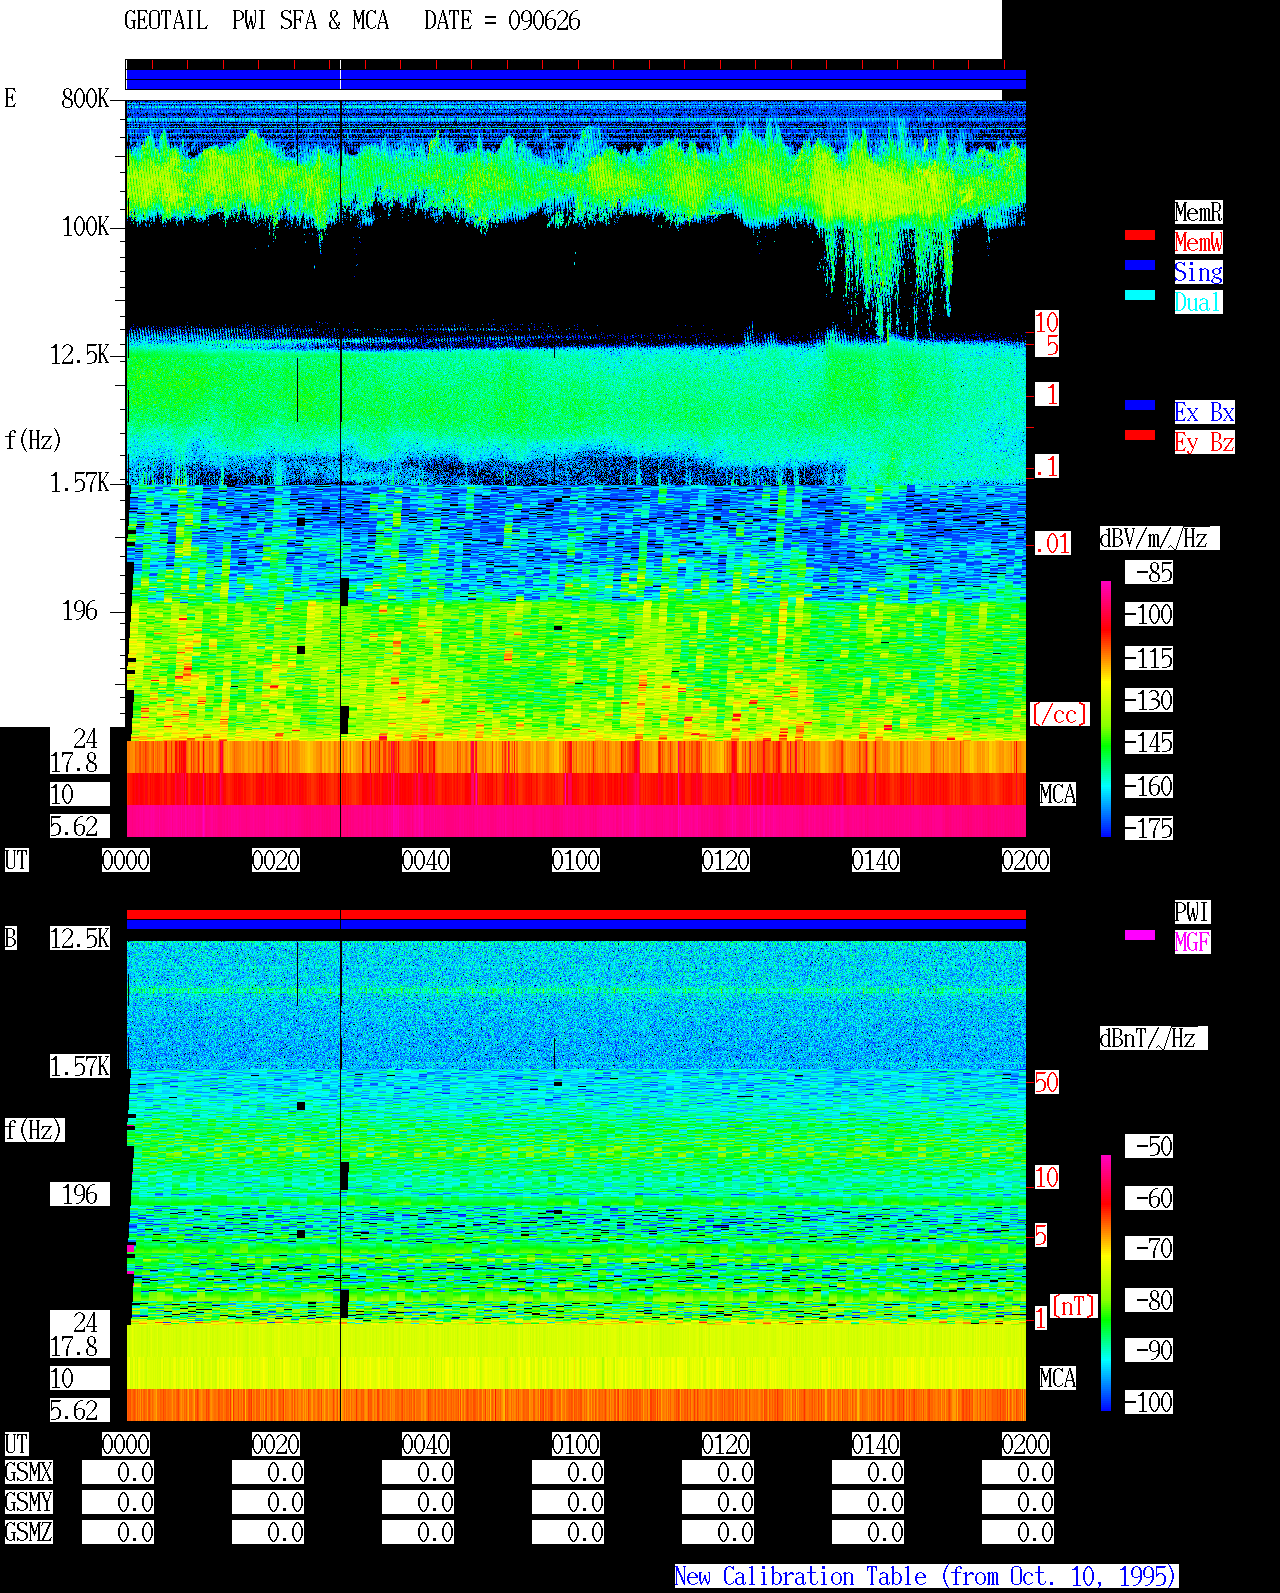1280x1593 pixels.
Task: Click the GSMX row label
Action: pos(29,1472)
